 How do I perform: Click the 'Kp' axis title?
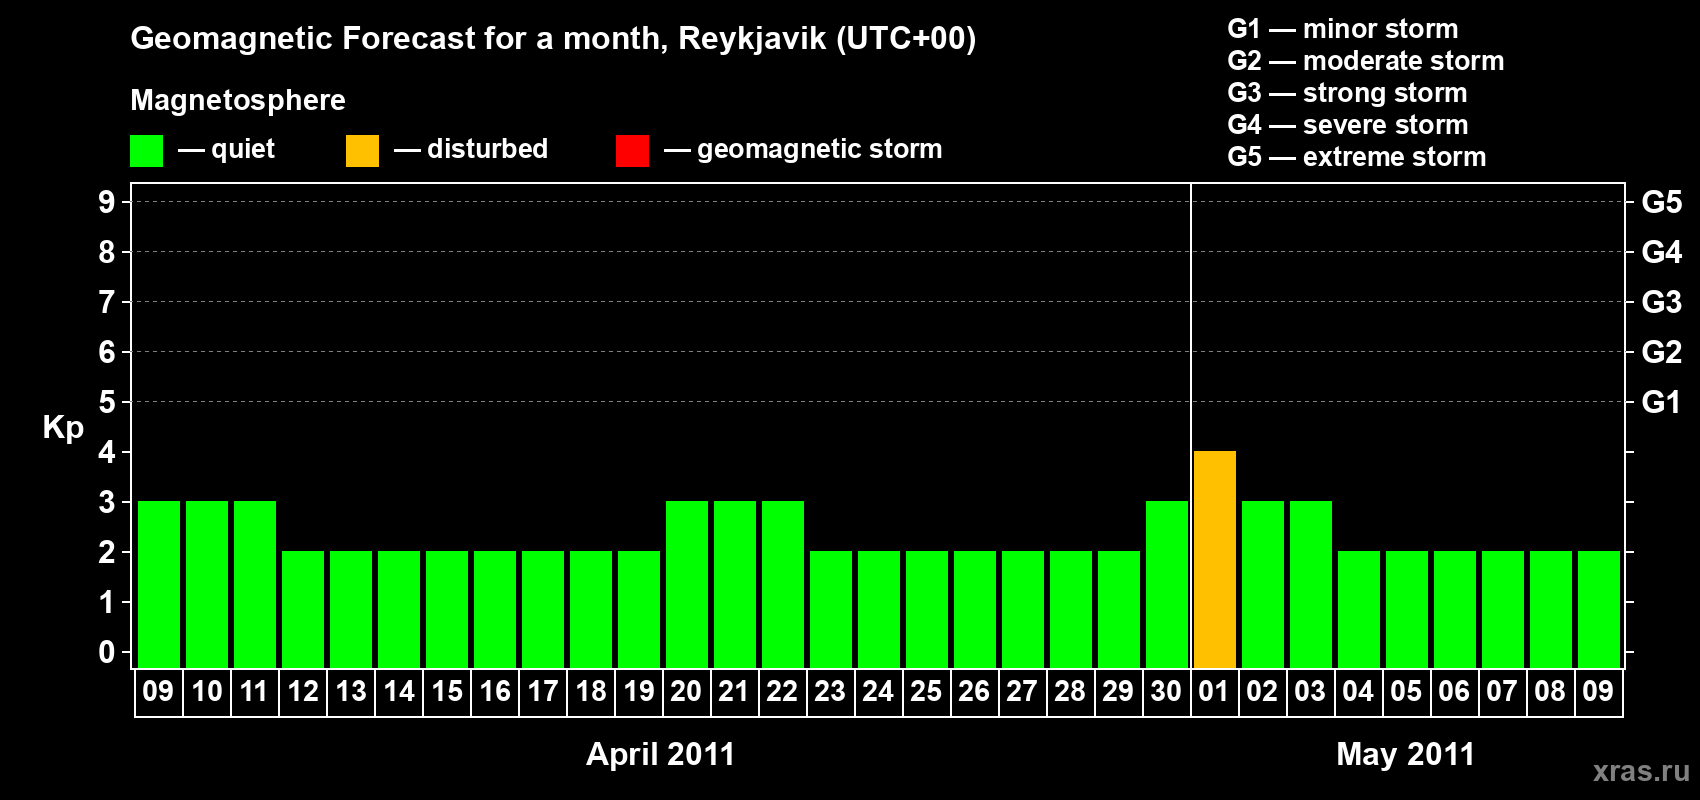63,428
